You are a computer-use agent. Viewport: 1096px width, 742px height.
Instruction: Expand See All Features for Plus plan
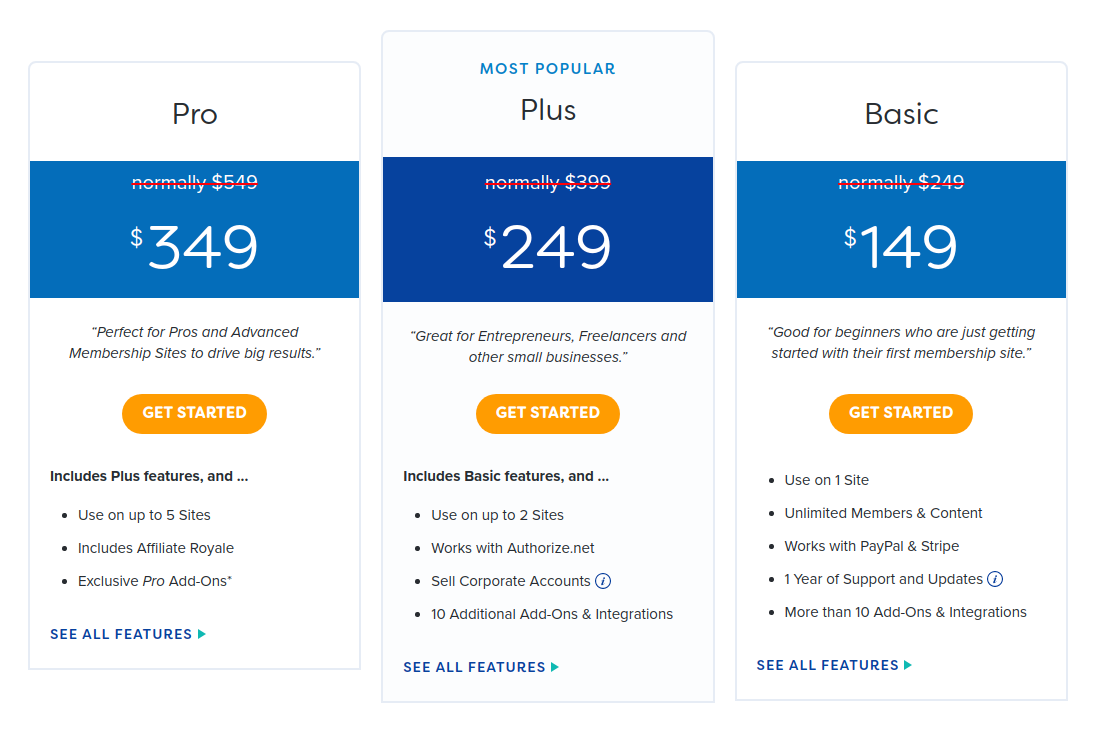tap(481, 667)
